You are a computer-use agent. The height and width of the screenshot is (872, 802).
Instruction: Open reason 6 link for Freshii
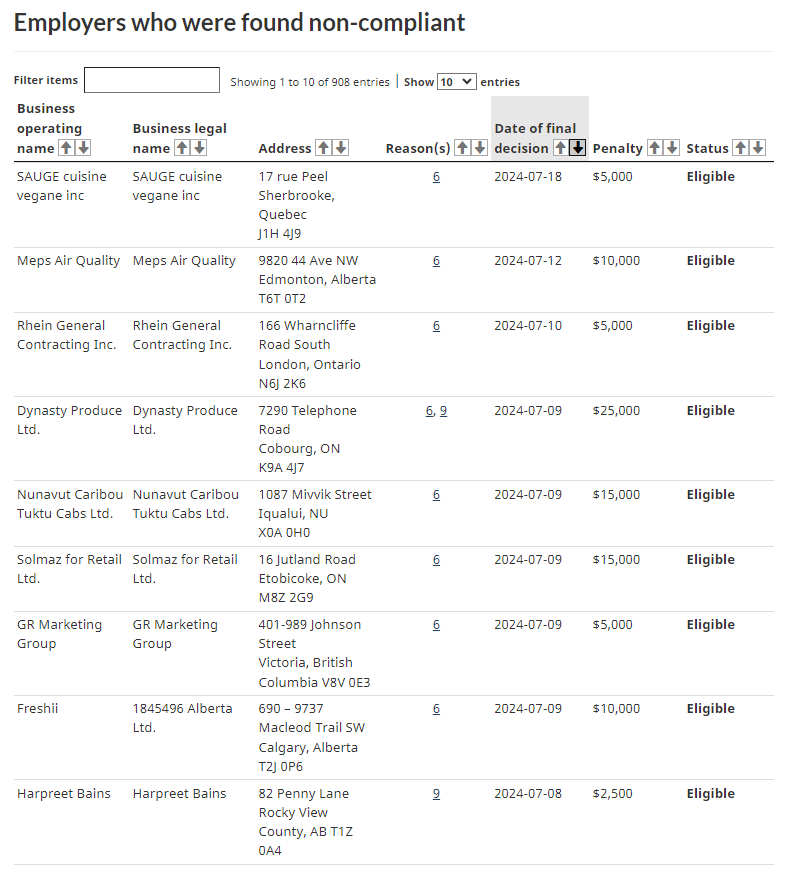pyautogui.click(x=436, y=709)
